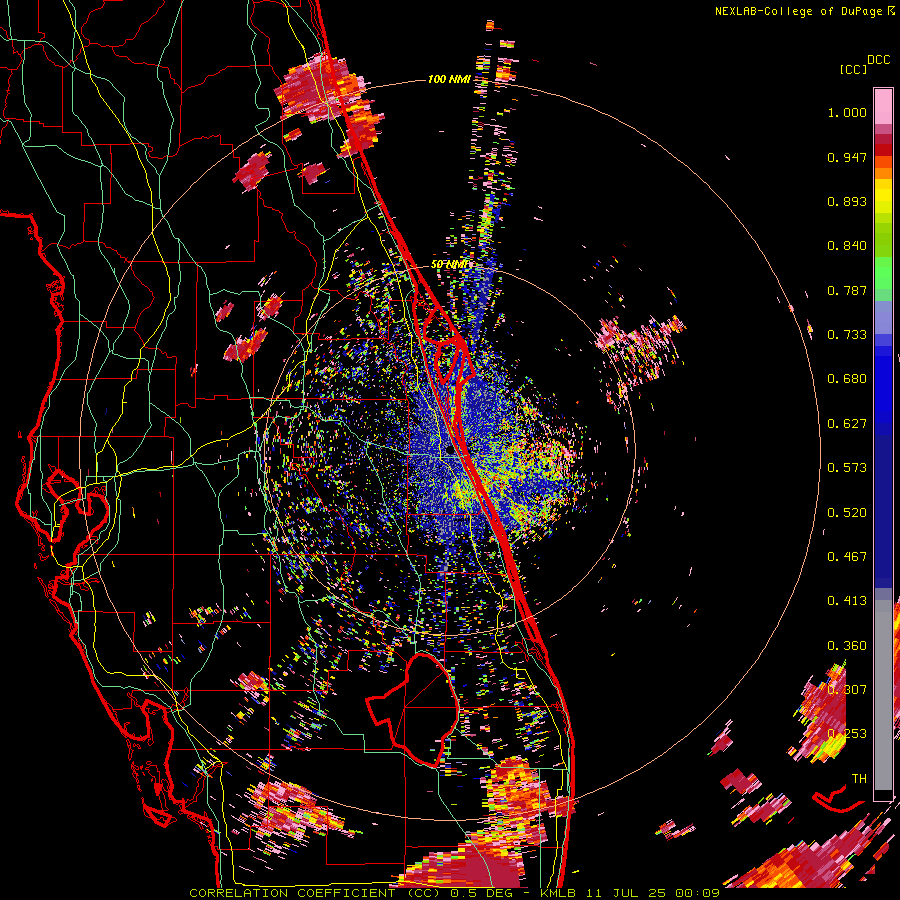
Task: Click the 0.680 scale value
Action: tap(847, 379)
